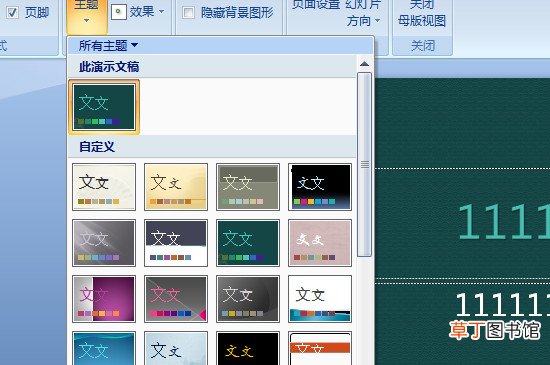Toggle the 页脚 checkbox
Viewport: 550px width, 365px height.
(13, 13)
